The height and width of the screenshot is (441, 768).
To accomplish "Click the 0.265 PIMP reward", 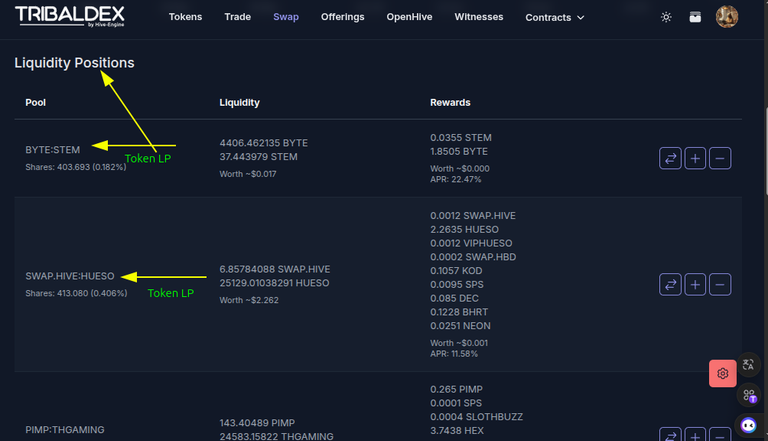I will point(456,390).
